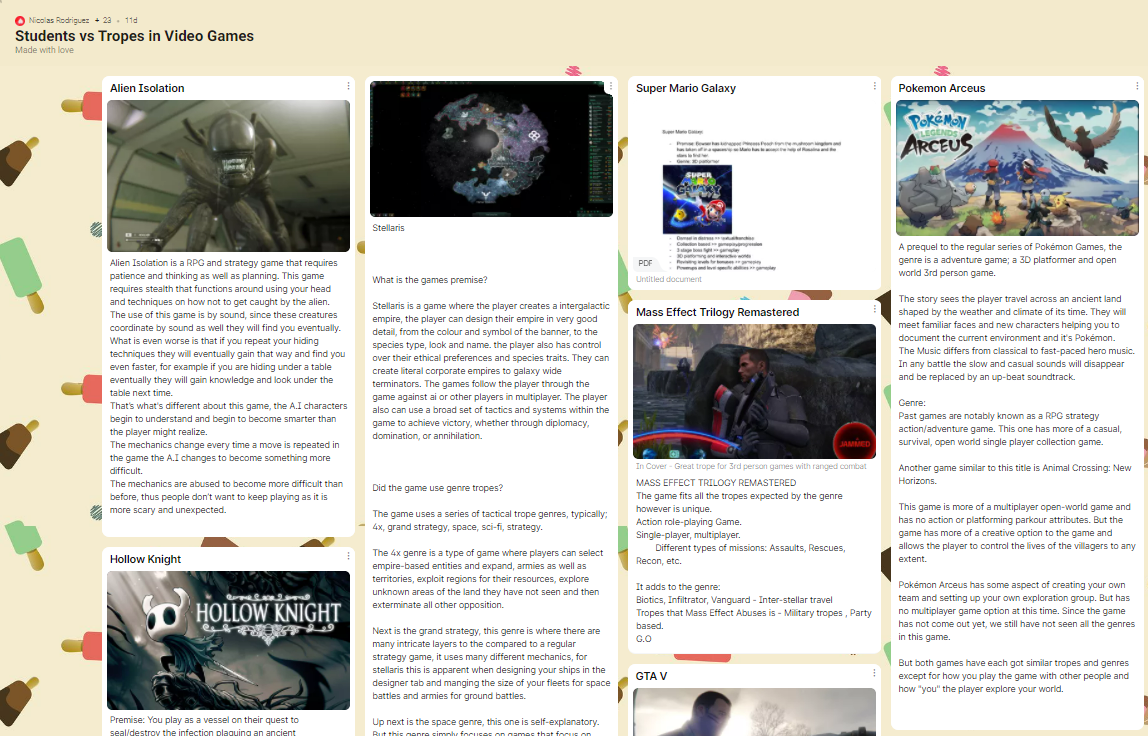Image resolution: width=1148 pixels, height=736 pixels.
Task: Open the Super Mario Galaxy post options menu
Action: click(874, 86)
